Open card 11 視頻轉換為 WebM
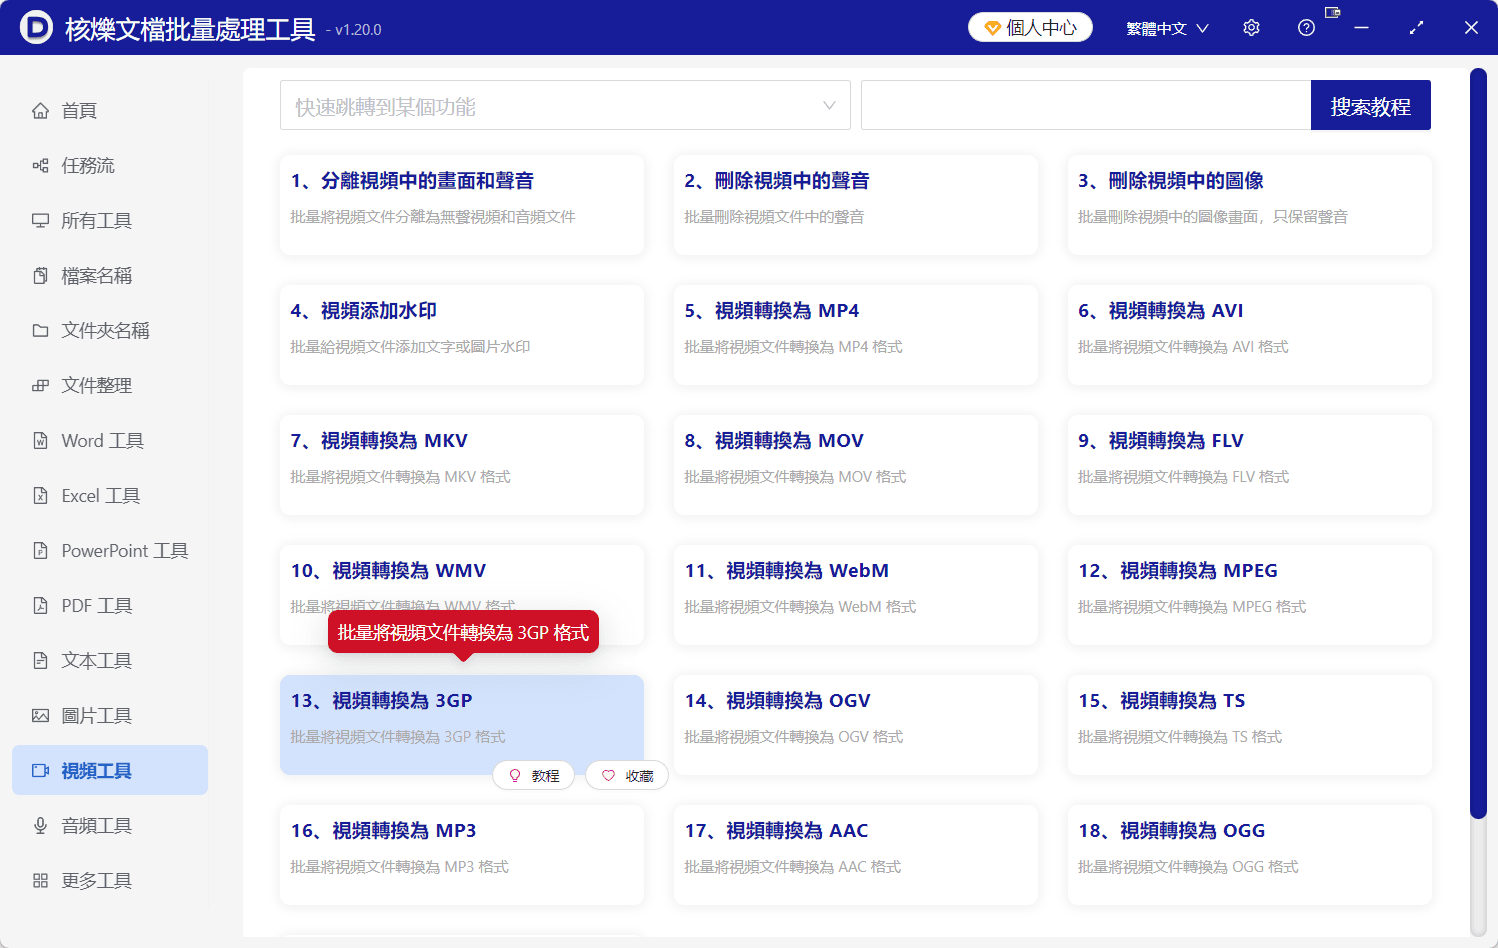This screenshot has width=1498, height=948. [856, 595]
